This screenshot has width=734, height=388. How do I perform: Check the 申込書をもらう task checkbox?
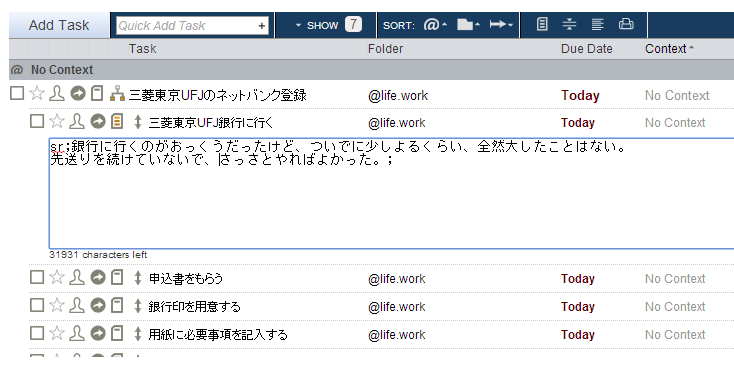coord(37,277)
